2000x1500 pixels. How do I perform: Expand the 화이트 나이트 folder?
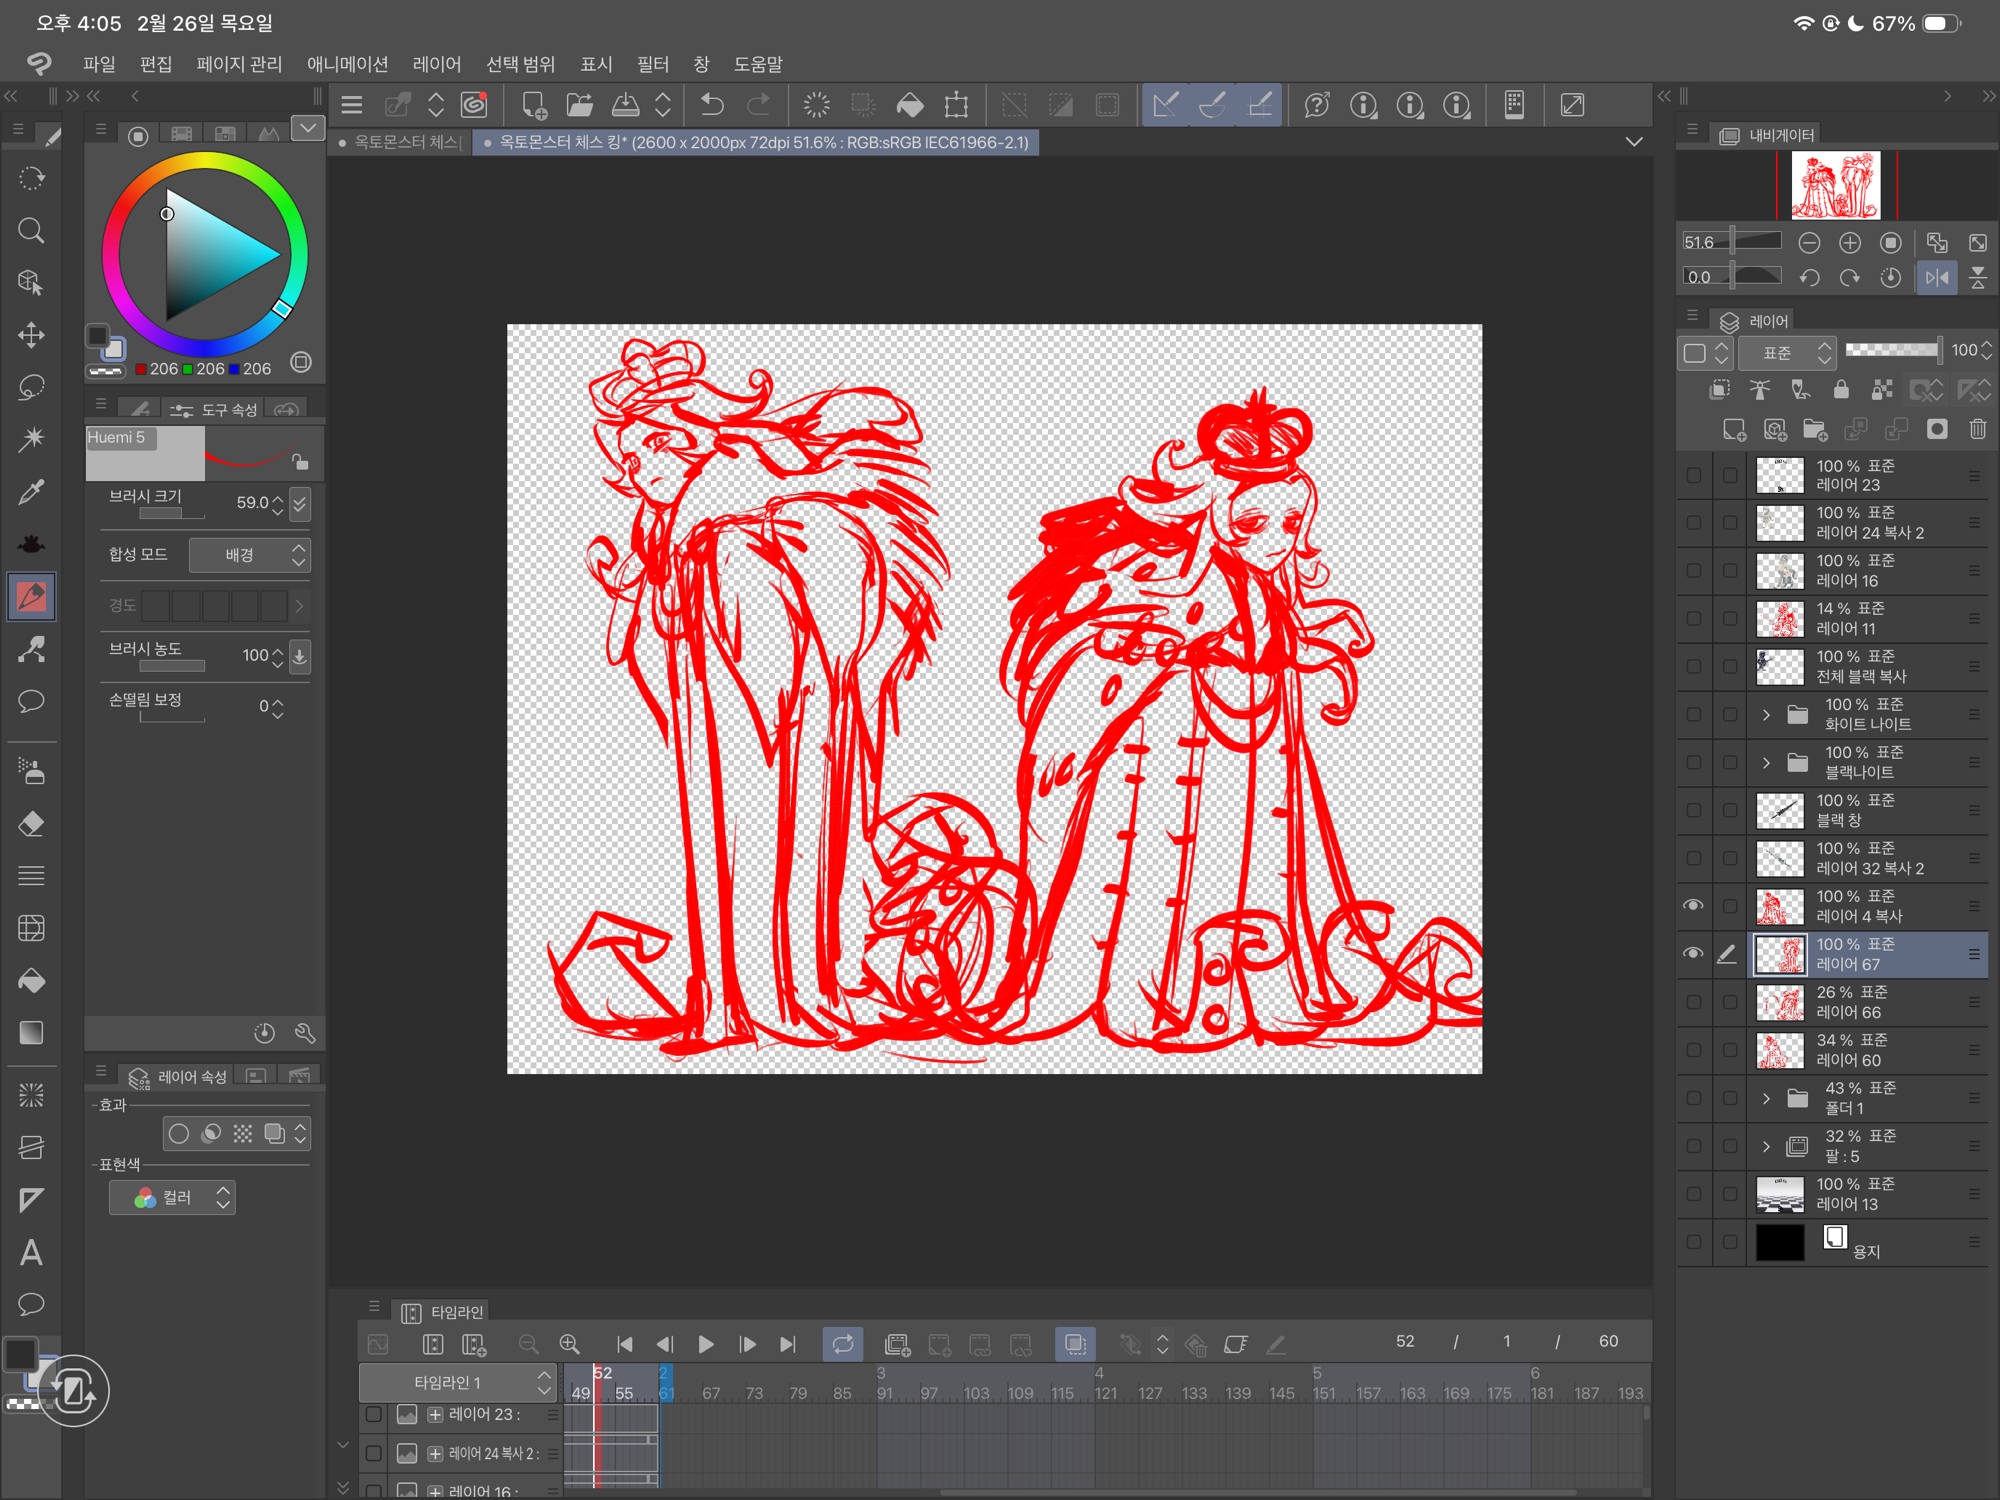point(1766,714)
